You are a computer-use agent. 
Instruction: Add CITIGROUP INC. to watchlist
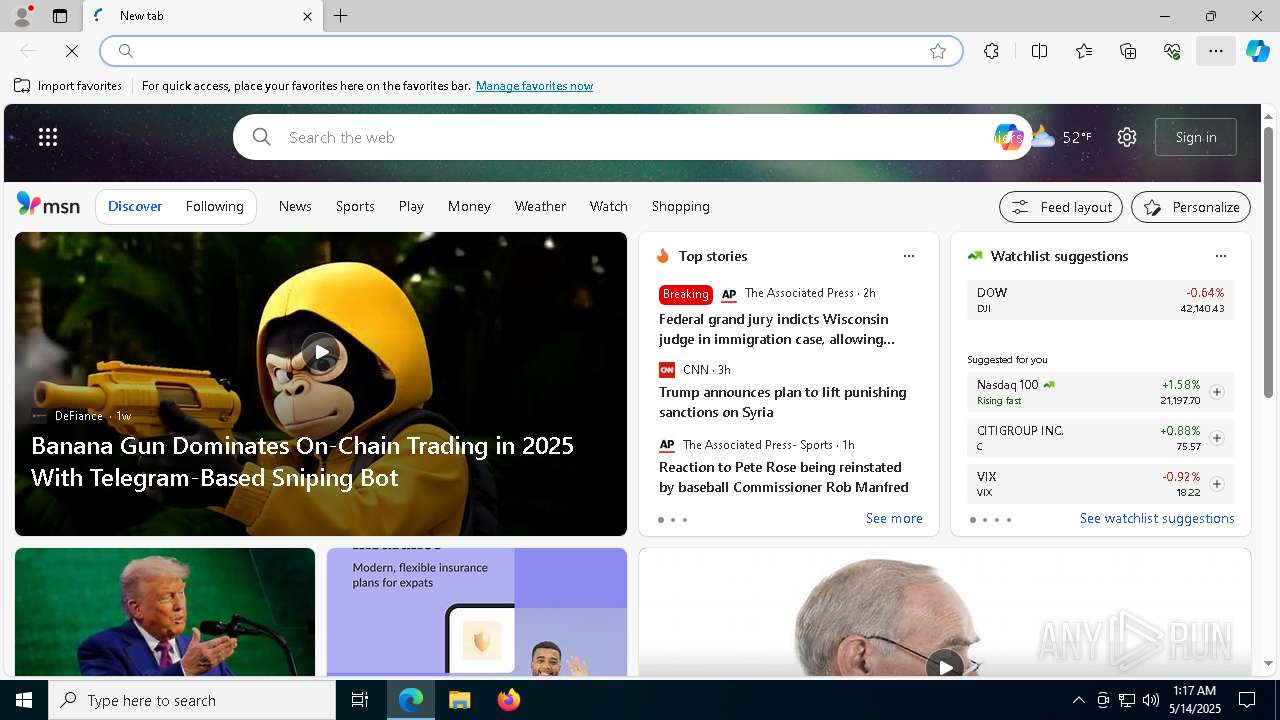tap(1217, 438)
